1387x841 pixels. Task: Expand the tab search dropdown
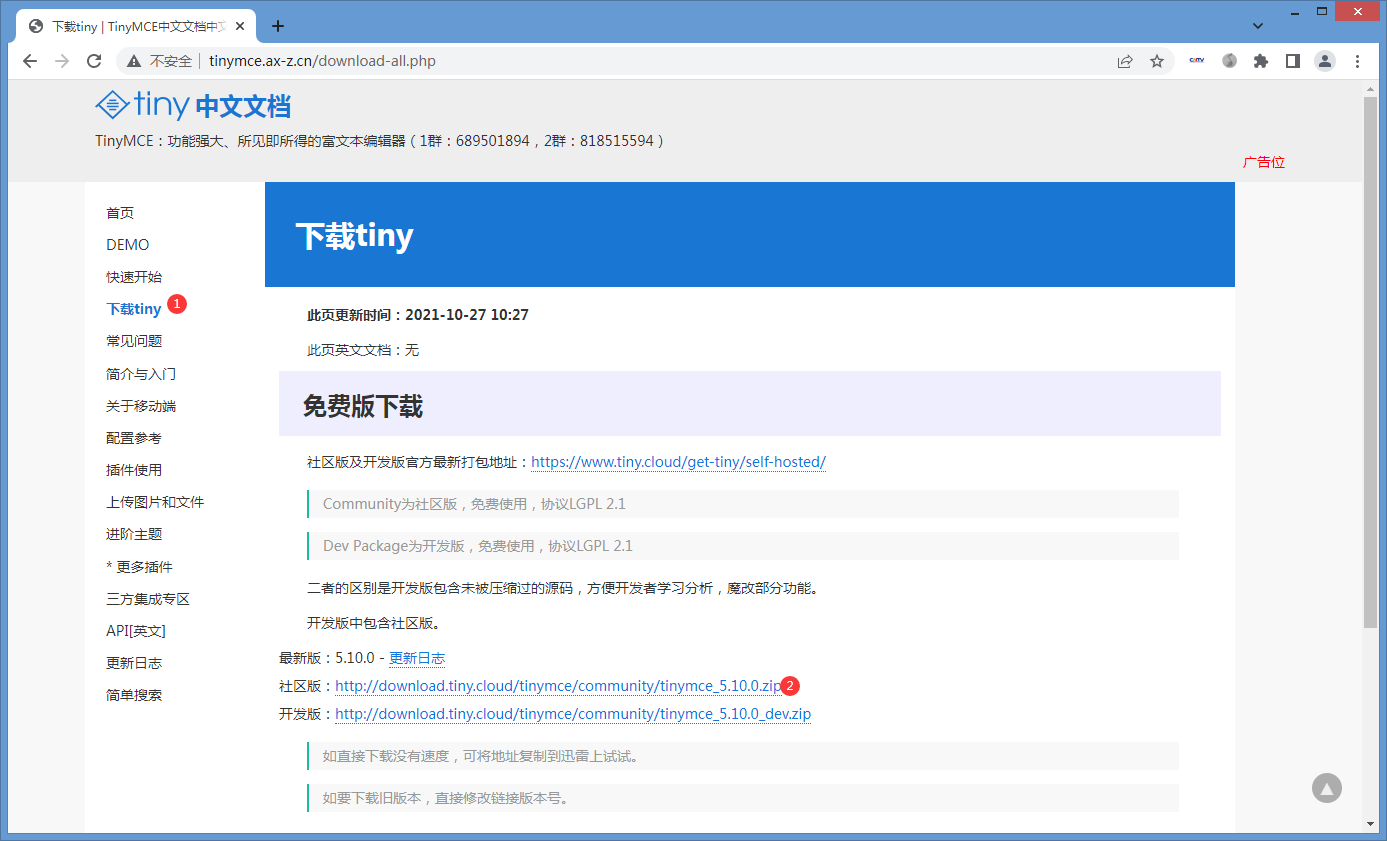pyautogui.click(x=1258, y=25)
